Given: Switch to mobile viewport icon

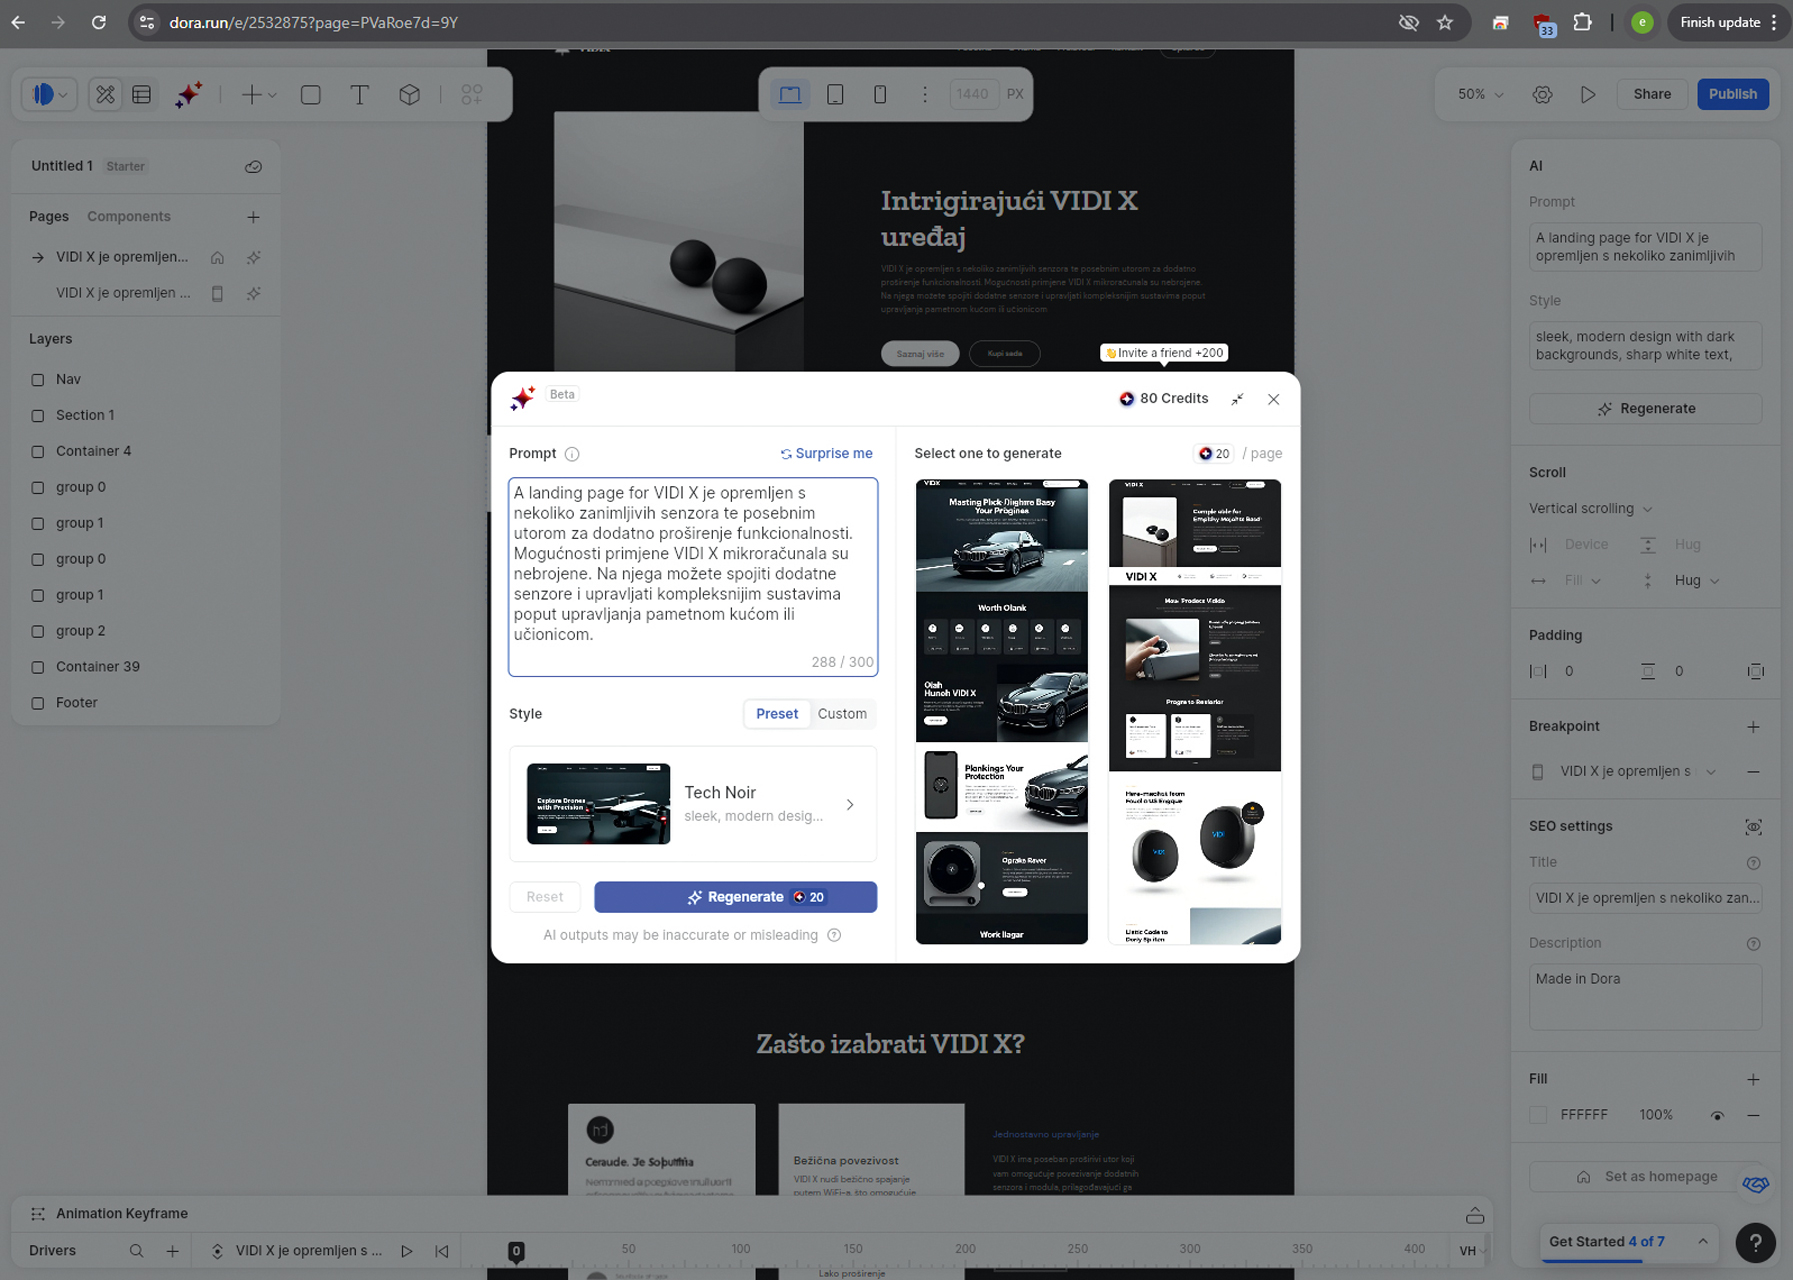Looking at the screenshot, I should pyautogui.click(x=880, y=94).
